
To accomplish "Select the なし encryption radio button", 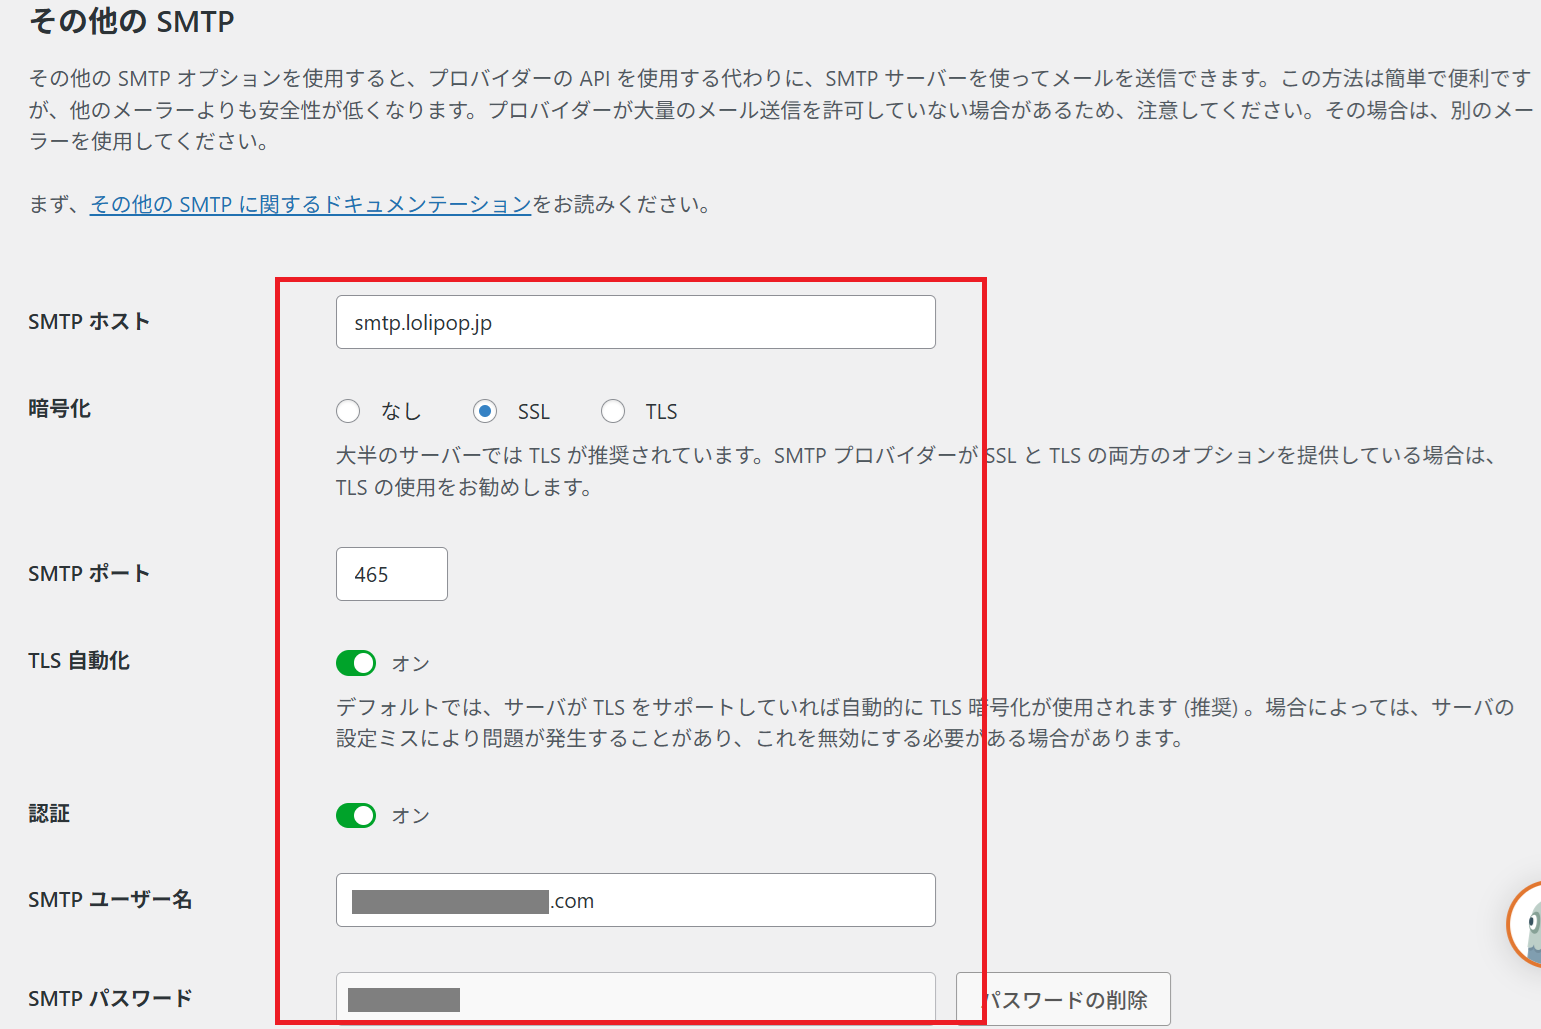I will pos(348,411).
